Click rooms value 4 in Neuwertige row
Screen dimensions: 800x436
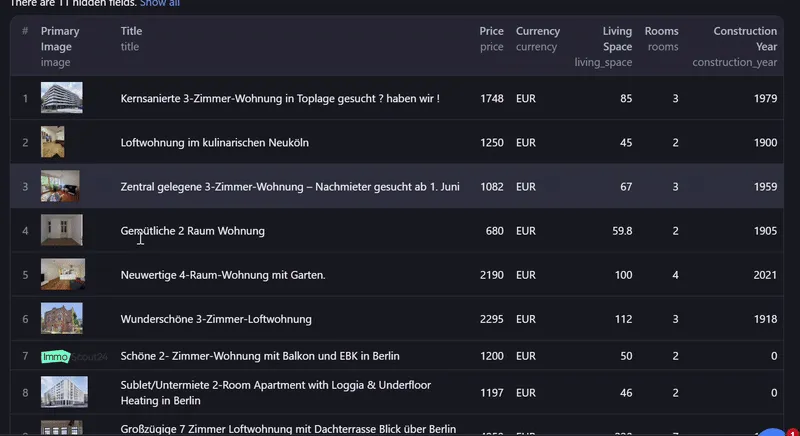[675, 275]
